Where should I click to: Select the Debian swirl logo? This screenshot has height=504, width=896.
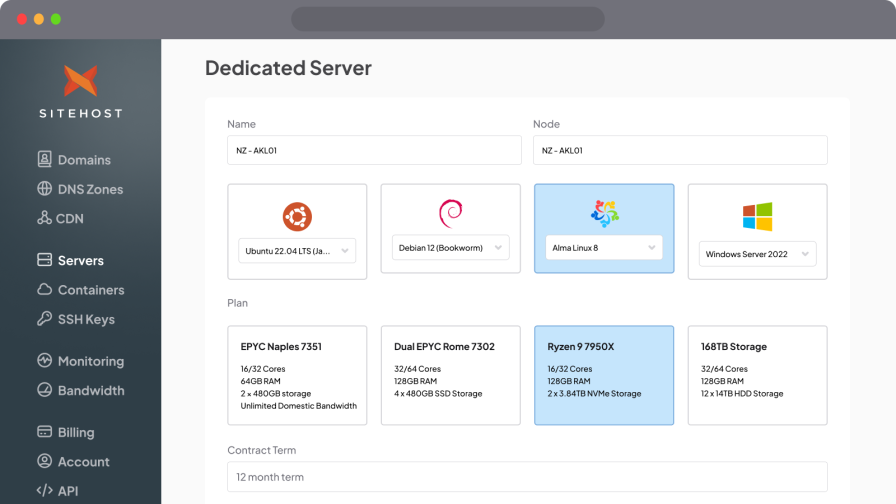coord(450,213)
